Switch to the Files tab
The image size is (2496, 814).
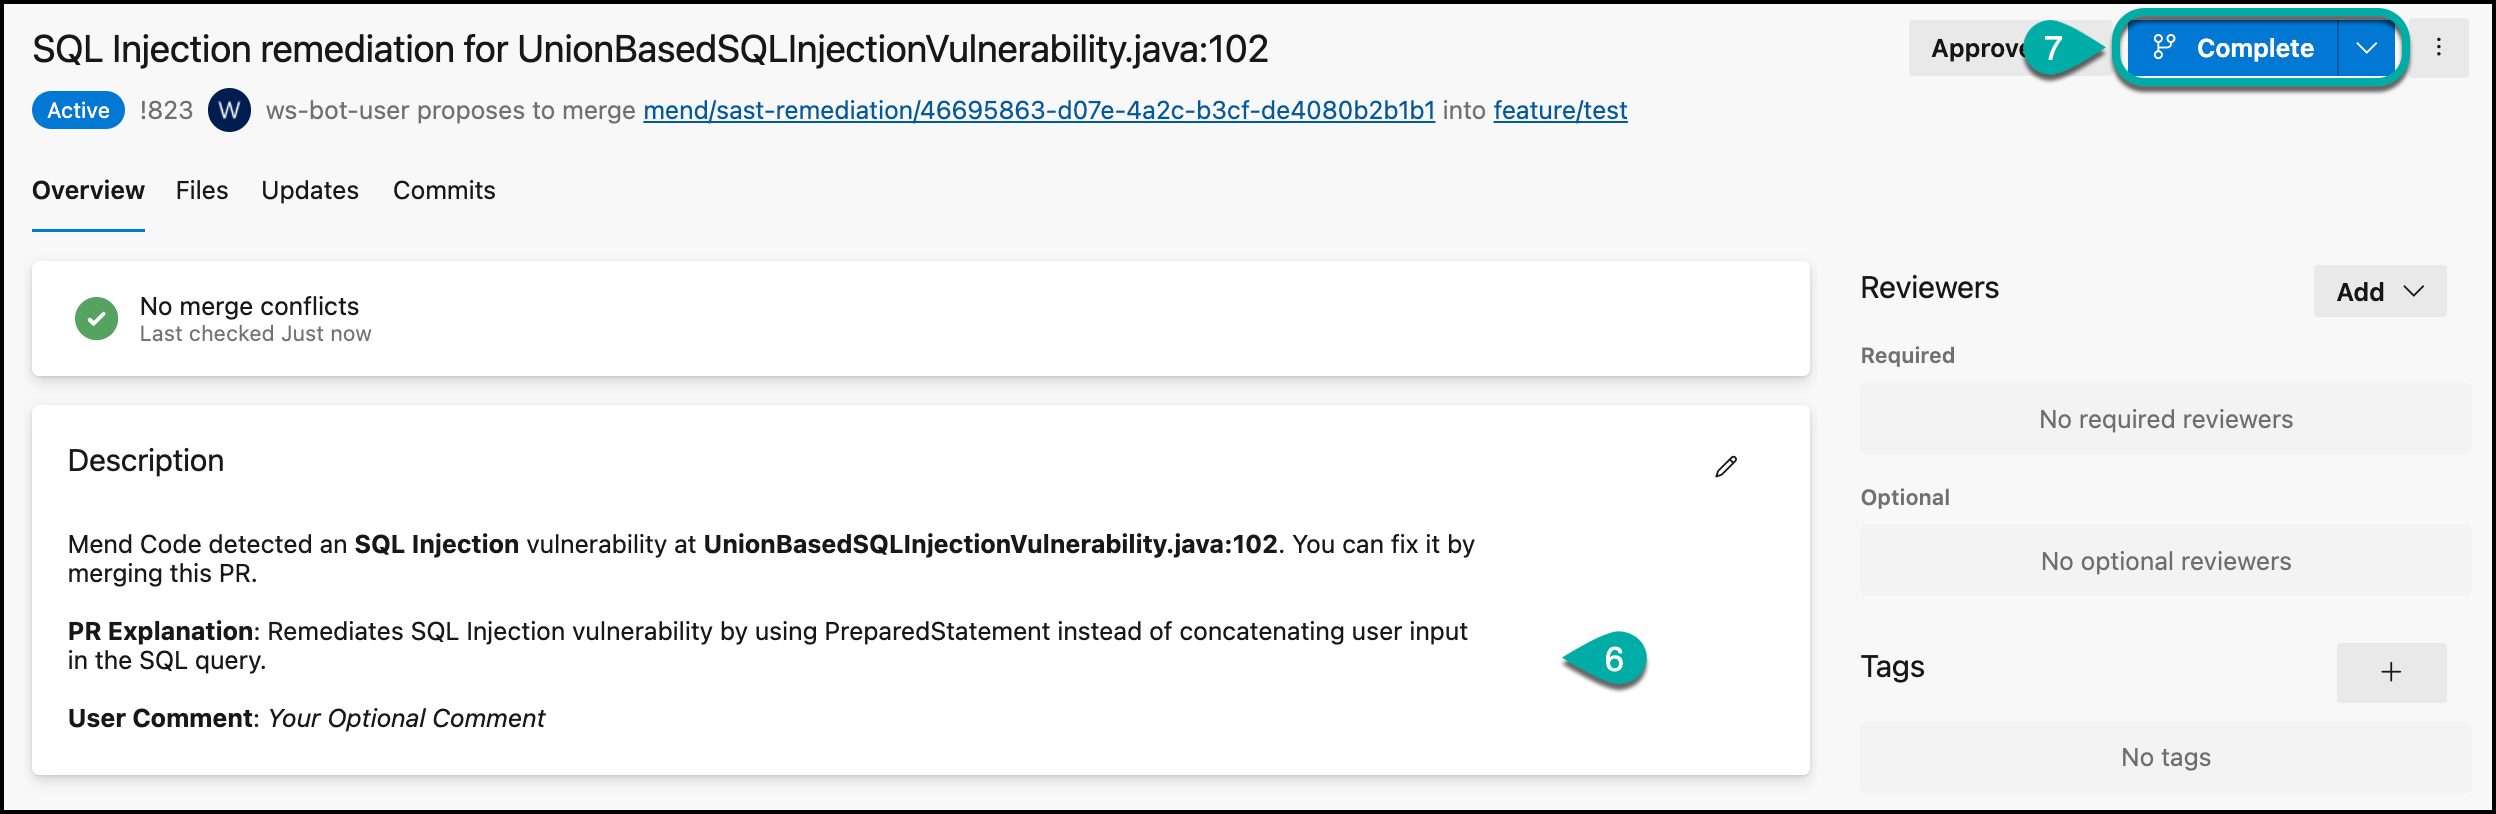[202, 190]
